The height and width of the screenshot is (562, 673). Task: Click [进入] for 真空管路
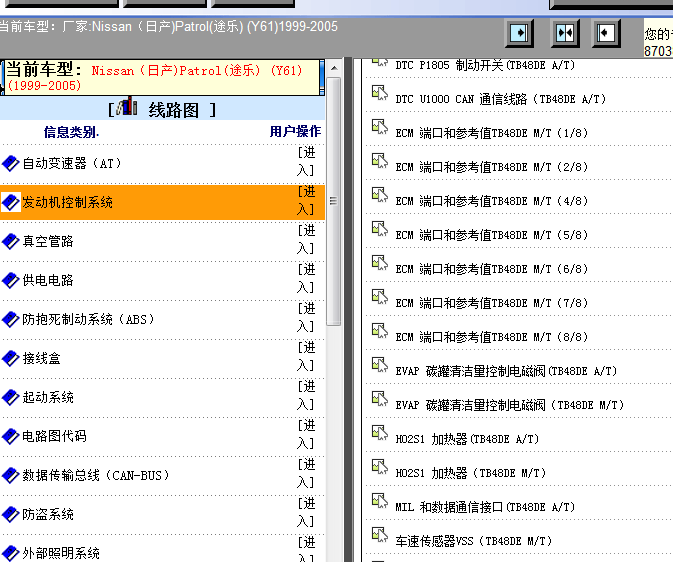(306, 240)
